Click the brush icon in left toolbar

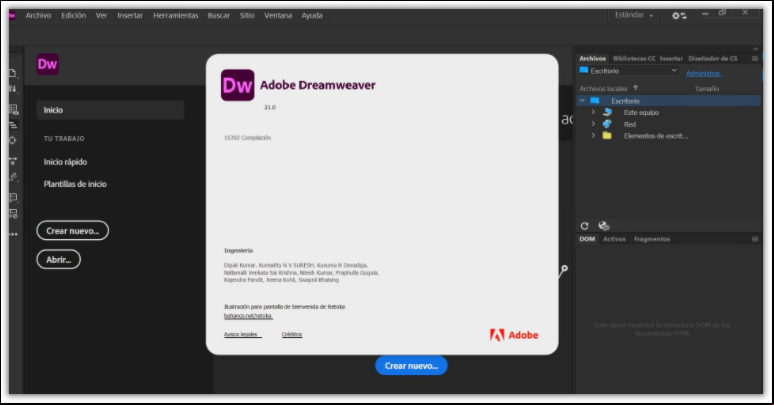tap(13, 177)
